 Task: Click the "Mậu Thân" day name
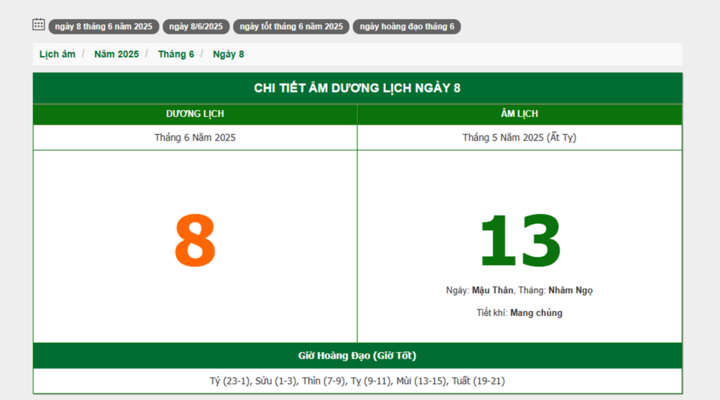492,291
